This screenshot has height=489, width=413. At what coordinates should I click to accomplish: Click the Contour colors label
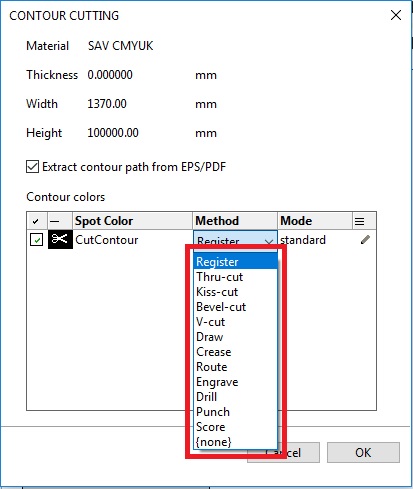click(x=66, y=197)
